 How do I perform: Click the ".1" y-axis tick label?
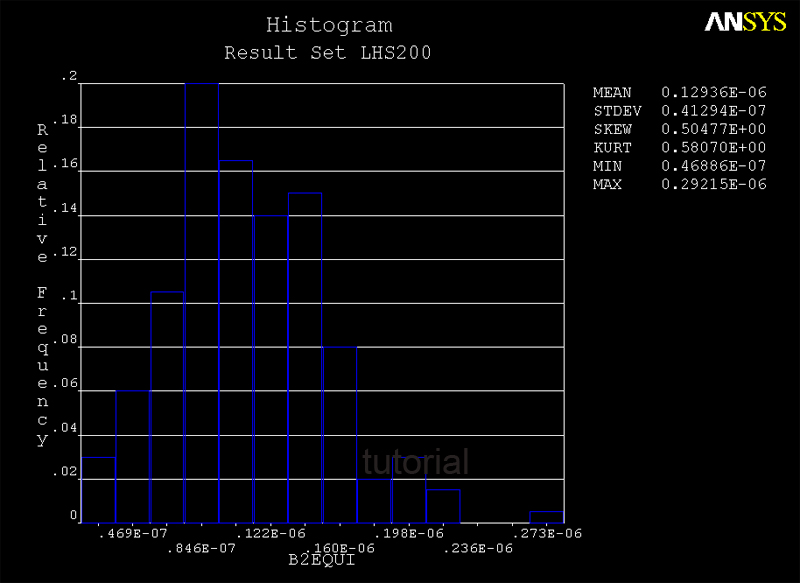pyautogui.click(x=69, y=296)
